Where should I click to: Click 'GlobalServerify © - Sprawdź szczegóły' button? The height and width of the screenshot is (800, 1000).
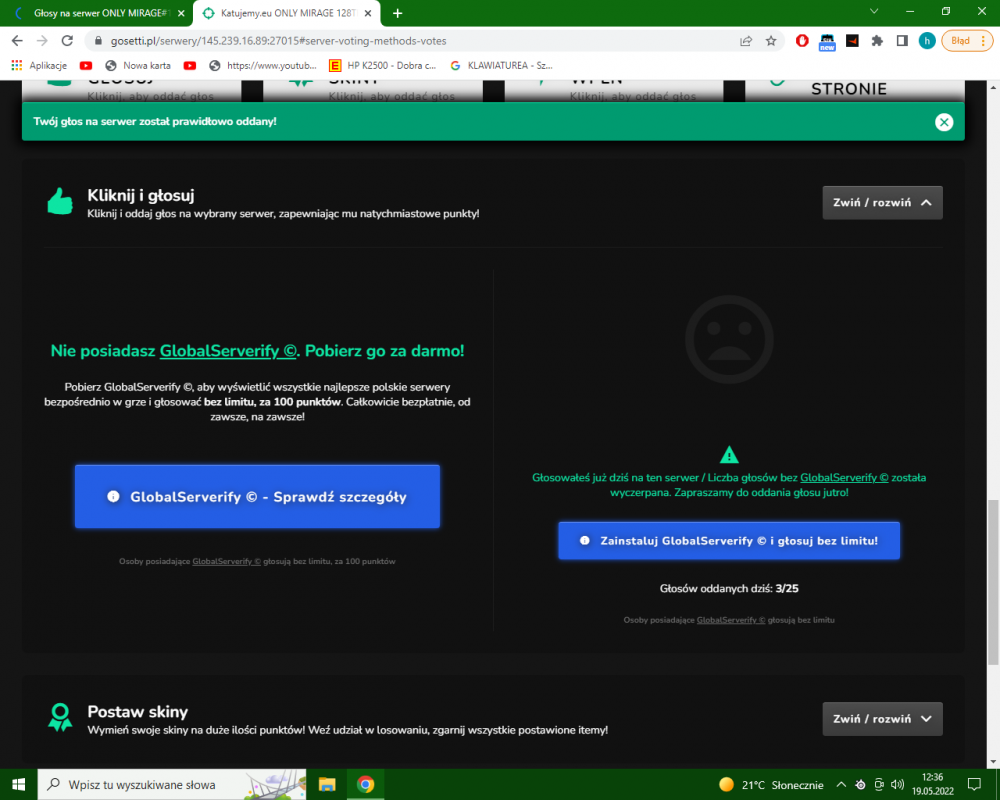(x=257, y=496)
